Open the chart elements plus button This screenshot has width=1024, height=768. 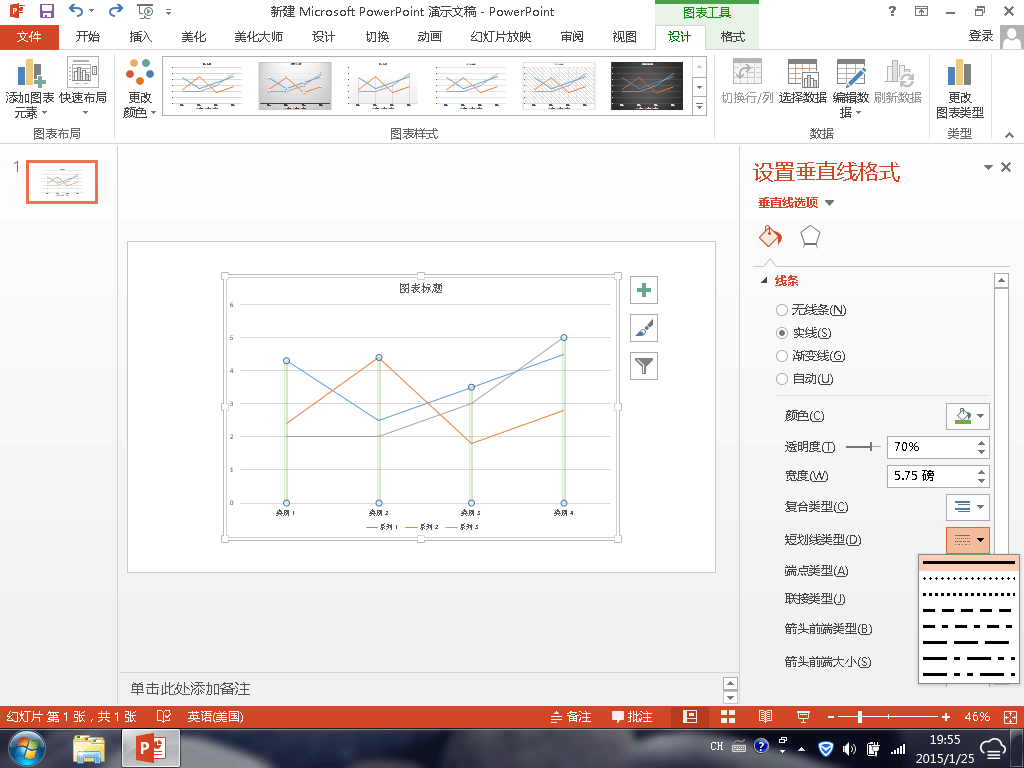pos(644,290)
